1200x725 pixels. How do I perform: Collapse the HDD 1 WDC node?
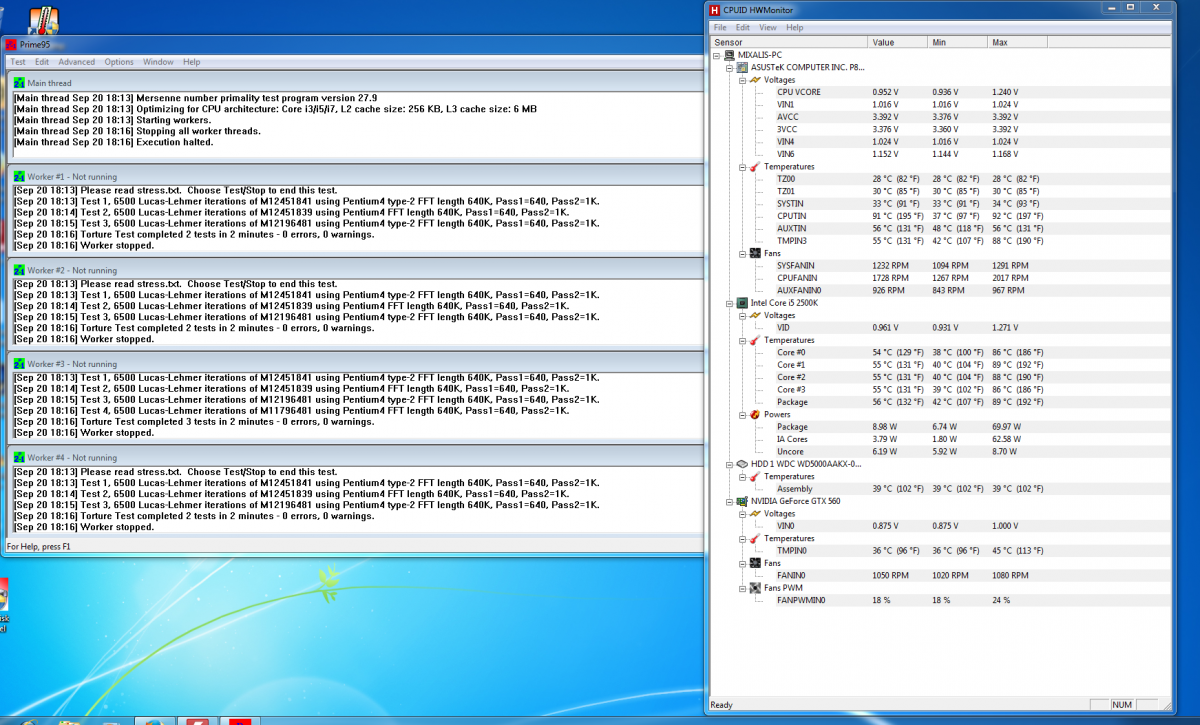point(730,464)
